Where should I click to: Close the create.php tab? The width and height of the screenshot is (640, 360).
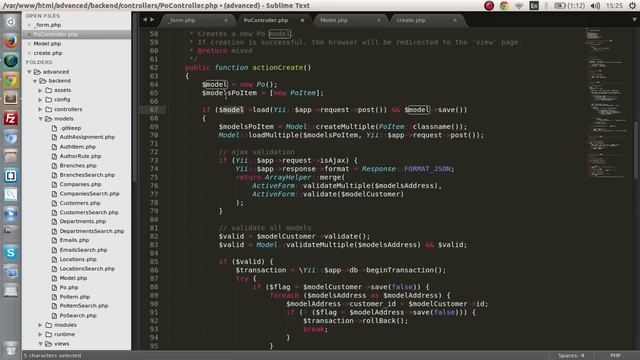455,20
